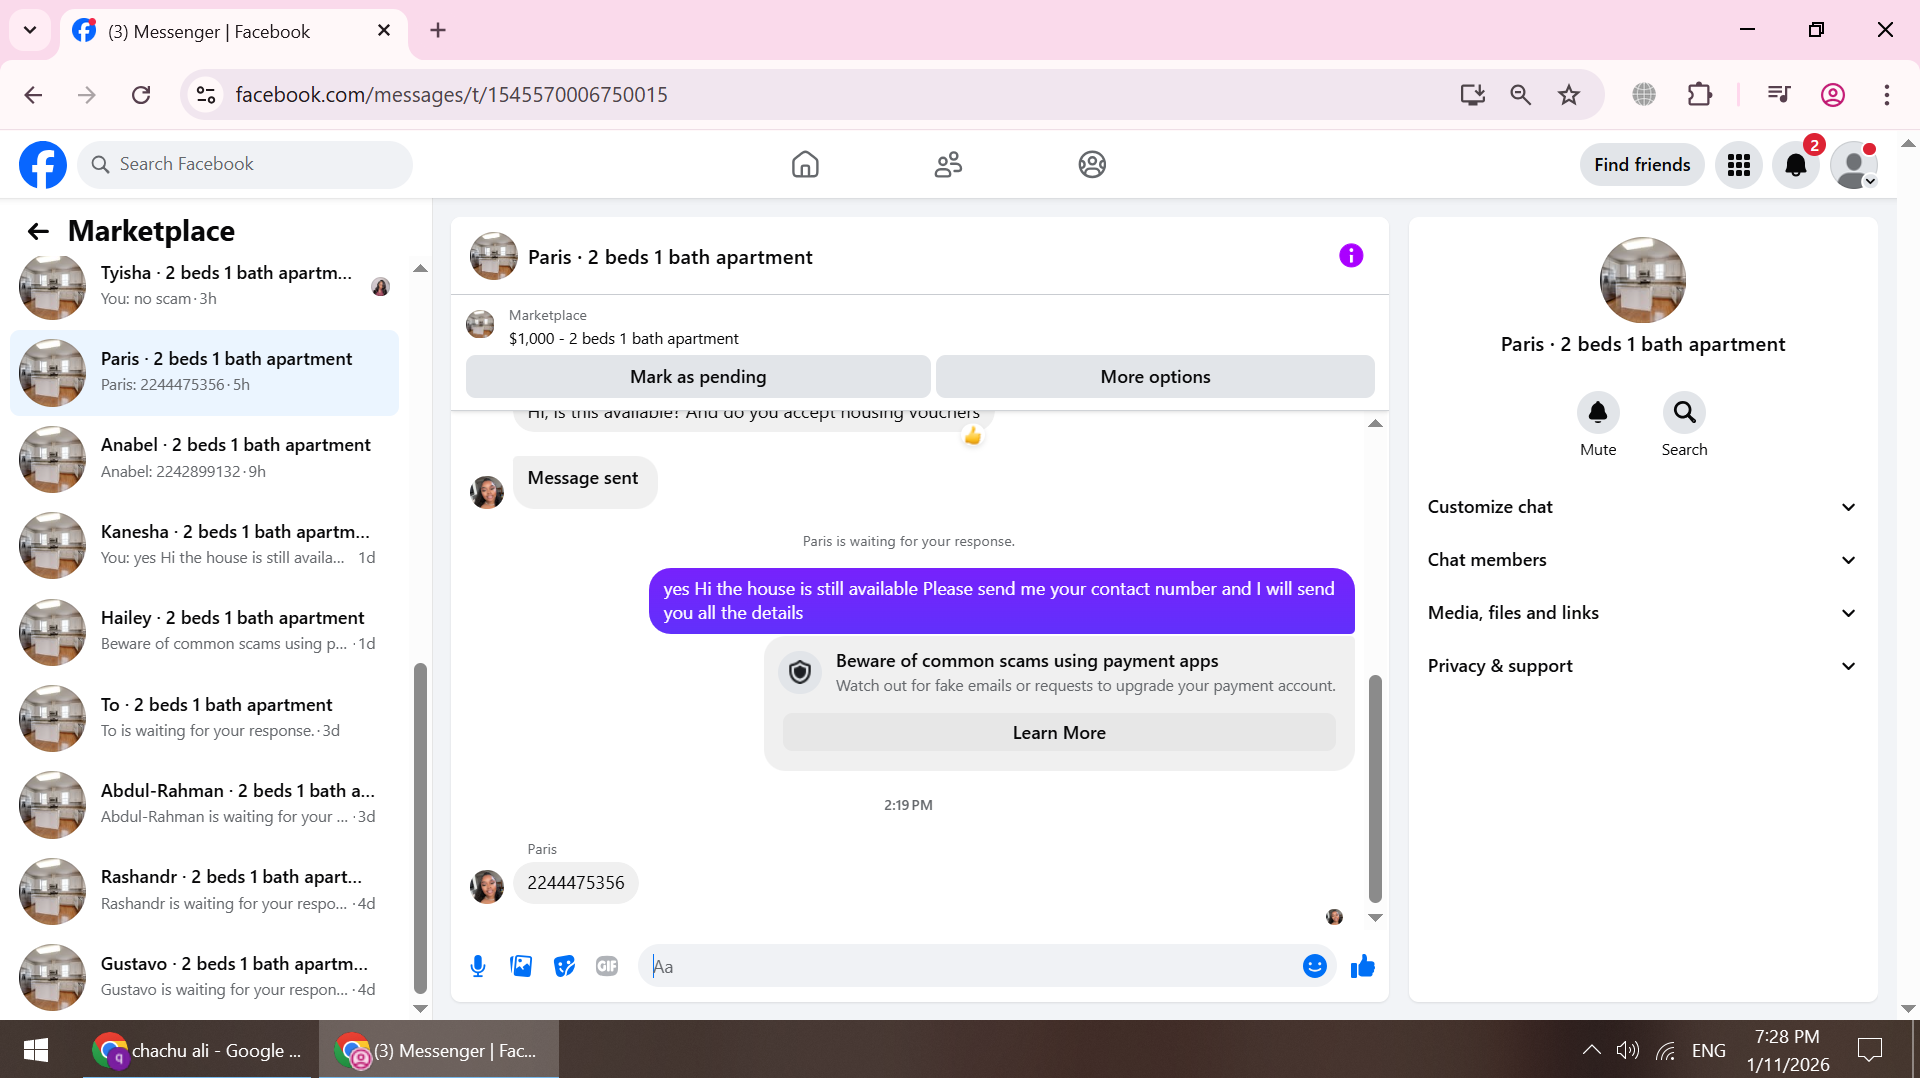Choose a GIF for the message
The width and height of the screenshot is (1920, 1078).
tap(607, 966)
